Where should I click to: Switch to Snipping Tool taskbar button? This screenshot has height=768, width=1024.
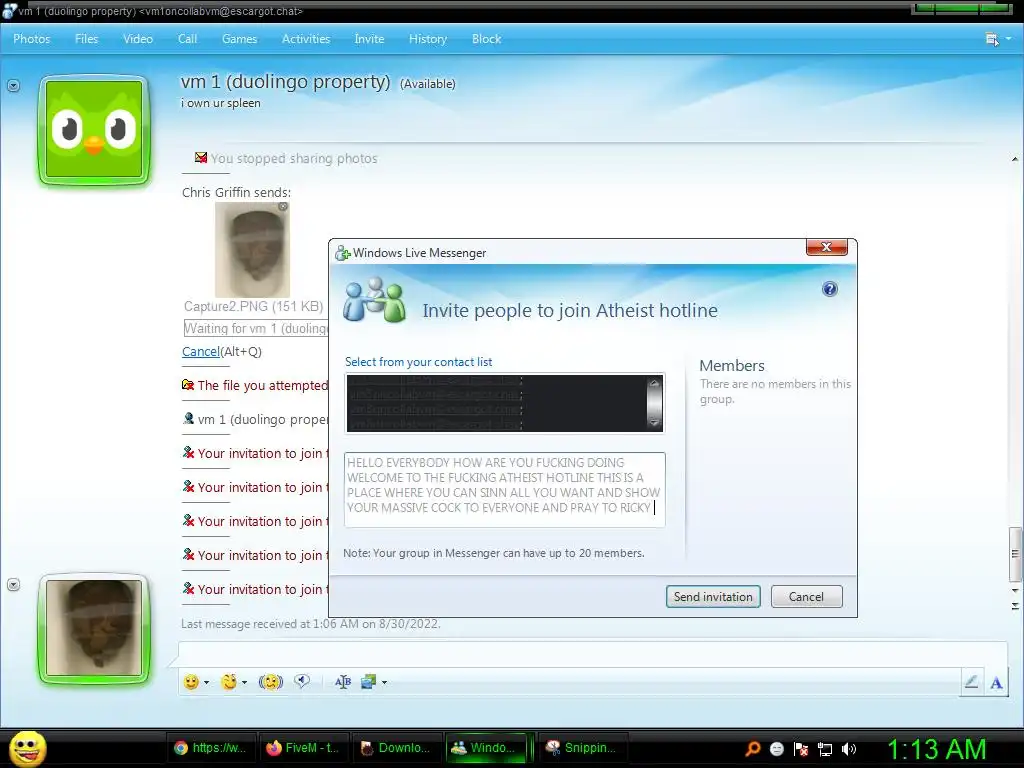coord(583,748)
